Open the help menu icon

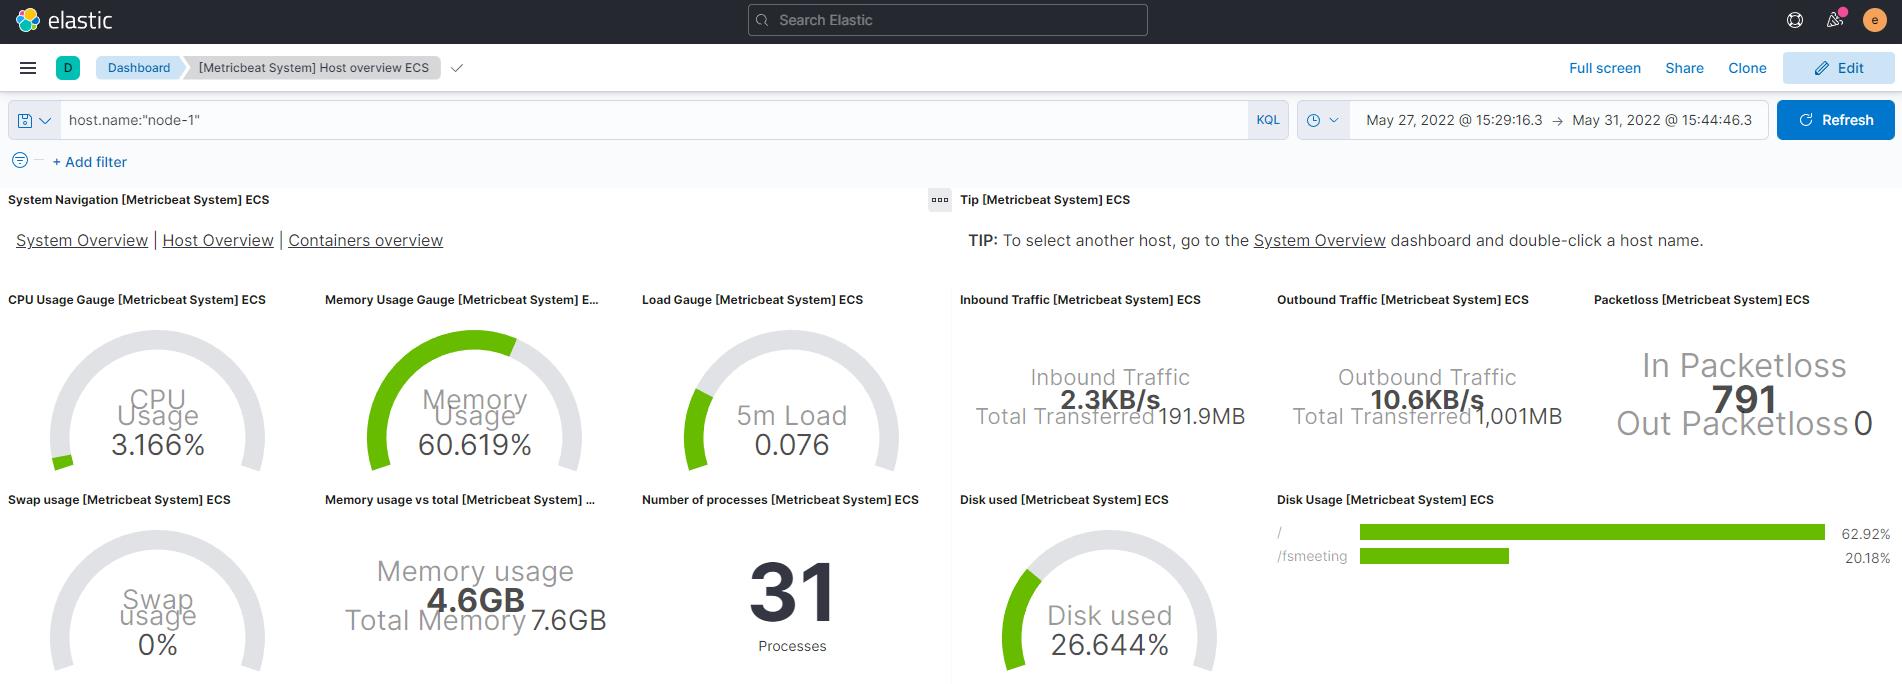(x=1795, y=20)
